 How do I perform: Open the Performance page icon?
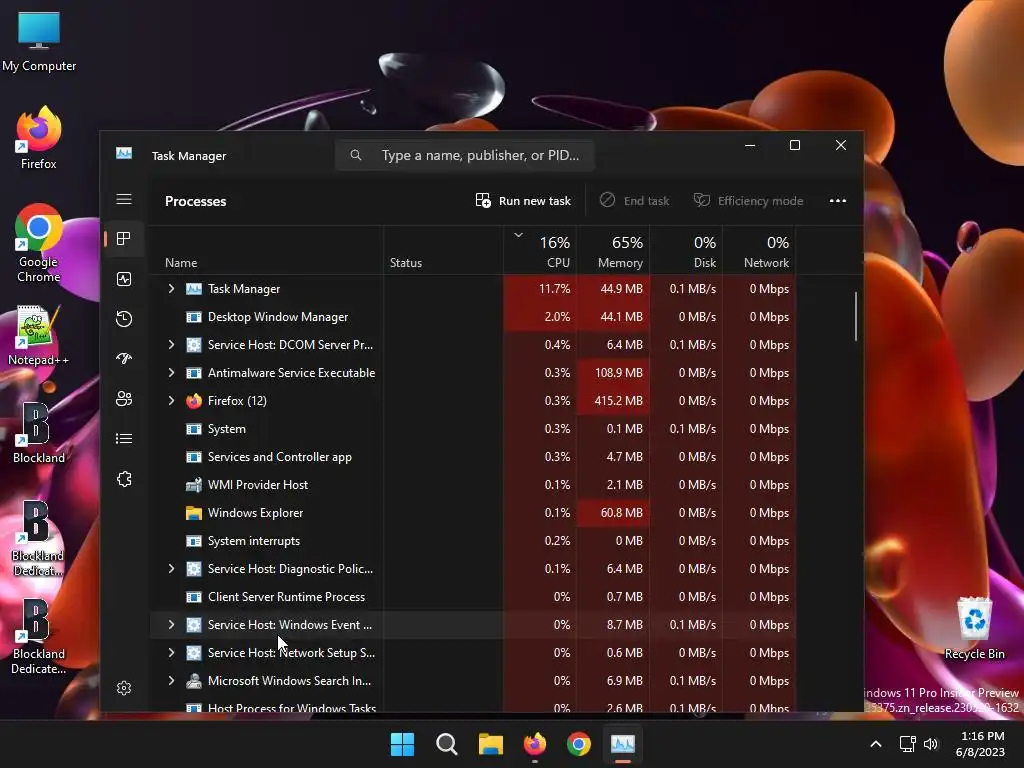(x=124, y=279)
